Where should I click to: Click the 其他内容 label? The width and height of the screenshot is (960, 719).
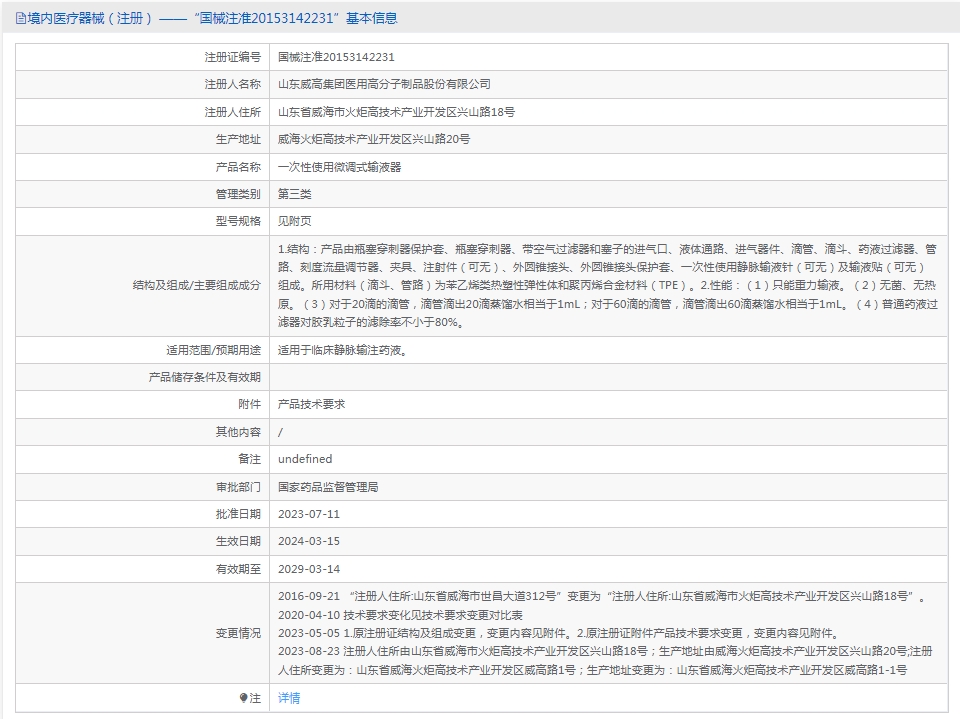238,432
